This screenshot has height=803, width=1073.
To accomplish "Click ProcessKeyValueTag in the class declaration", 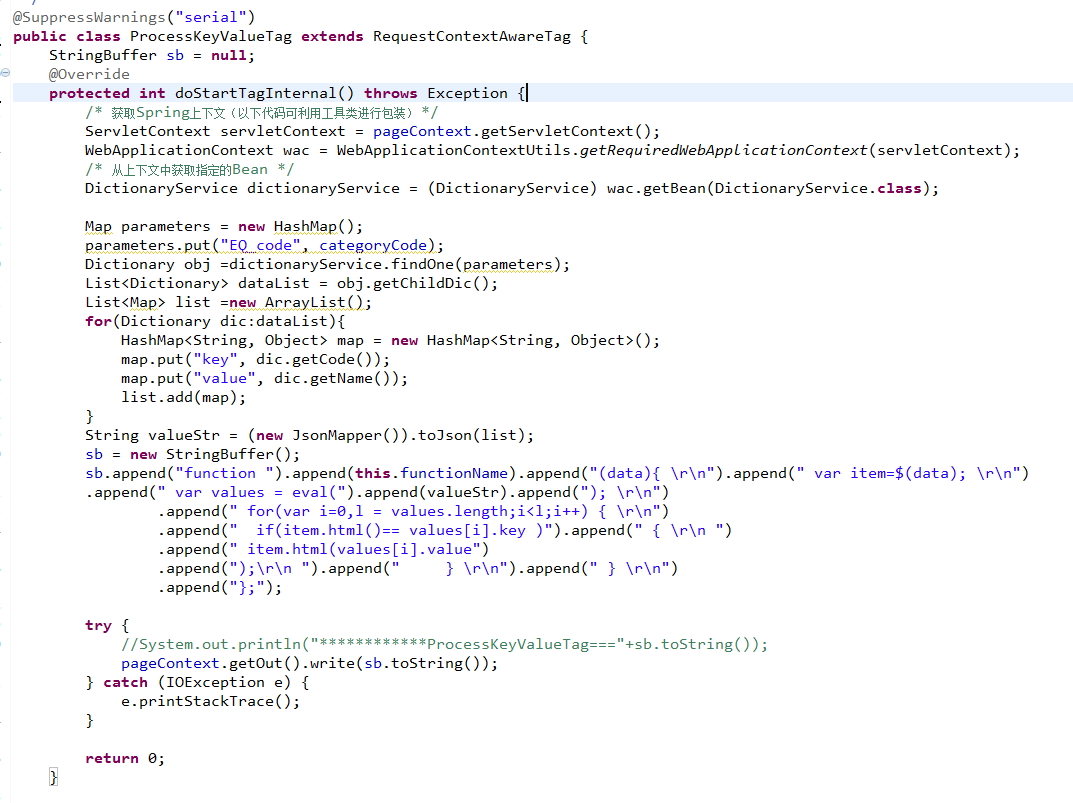I will click(x=211, y=36).
